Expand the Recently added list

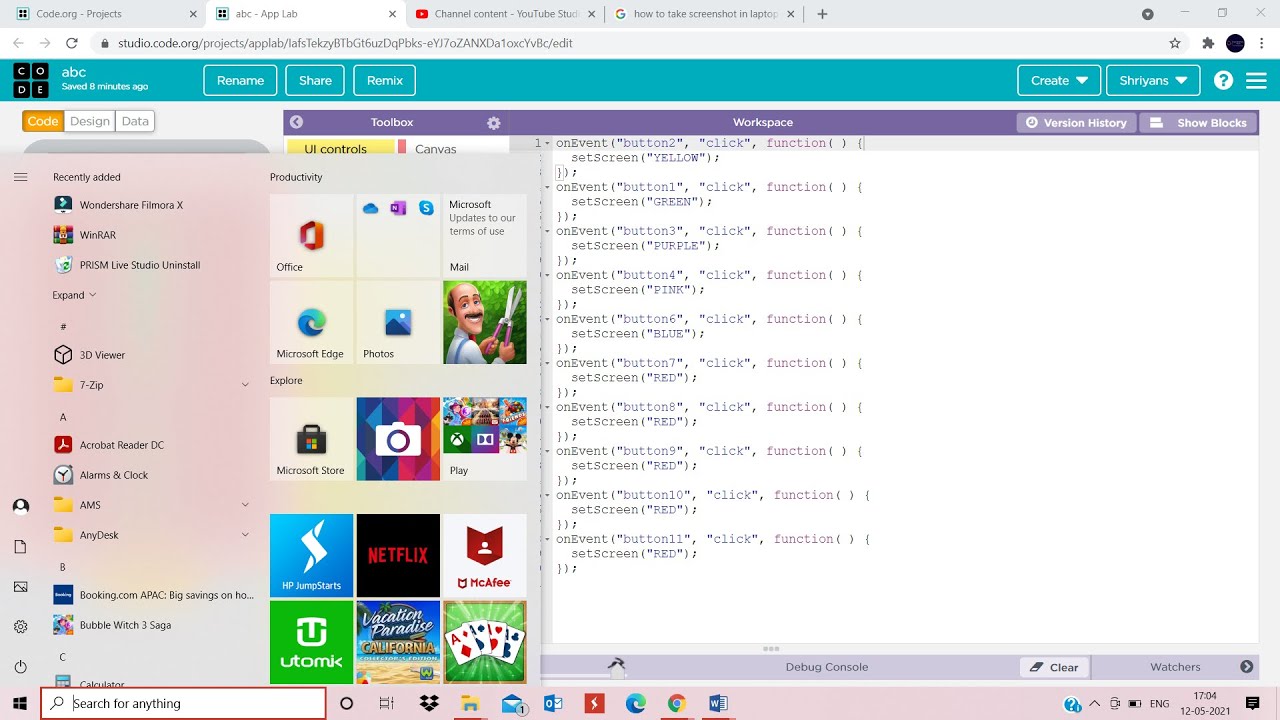pos(74,295)
